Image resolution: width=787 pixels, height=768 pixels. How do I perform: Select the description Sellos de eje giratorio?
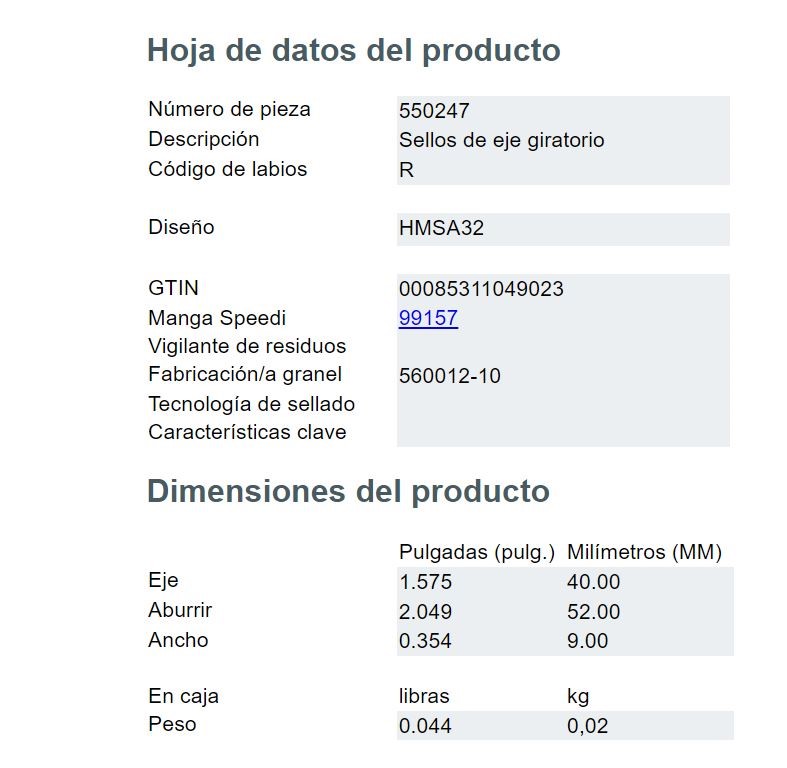(501, 140)
